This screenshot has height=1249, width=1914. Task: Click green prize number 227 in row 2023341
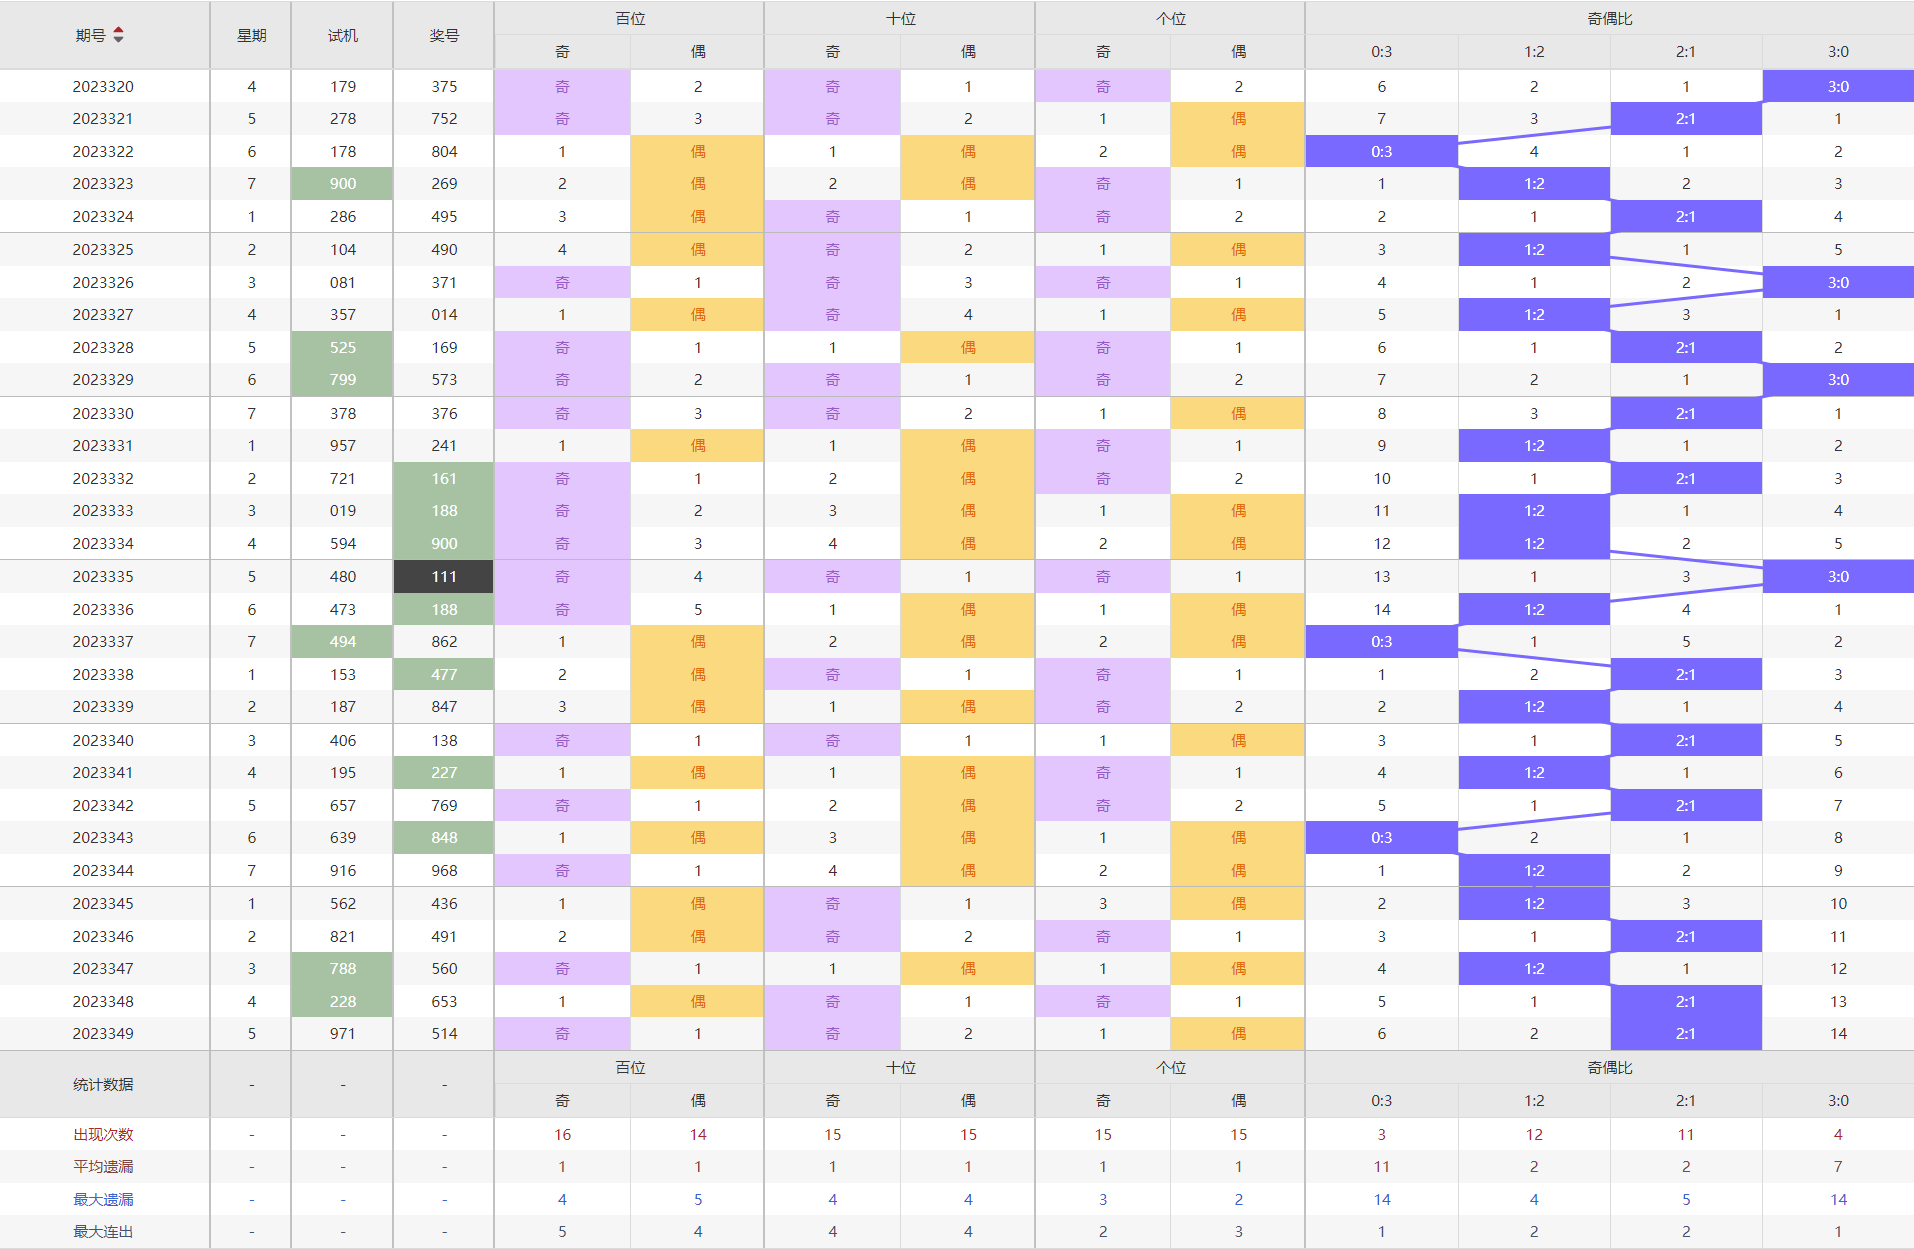click(444, 773)
